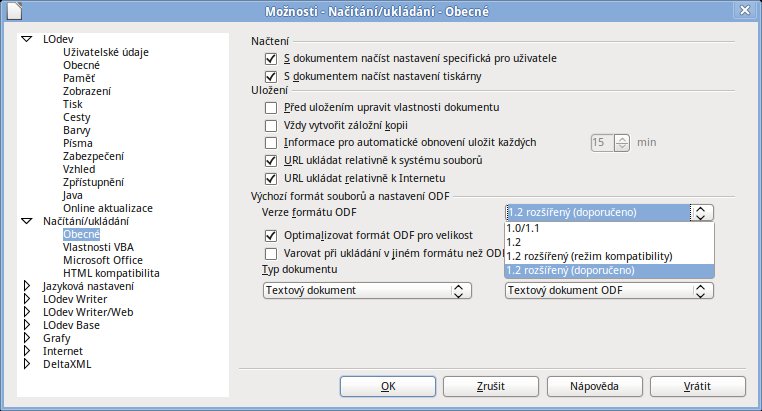Image resolution: width=762 pixels, height=411 pixels.
Task: Open the Textový dokument ODF dropdown
Action: (609, 291)
